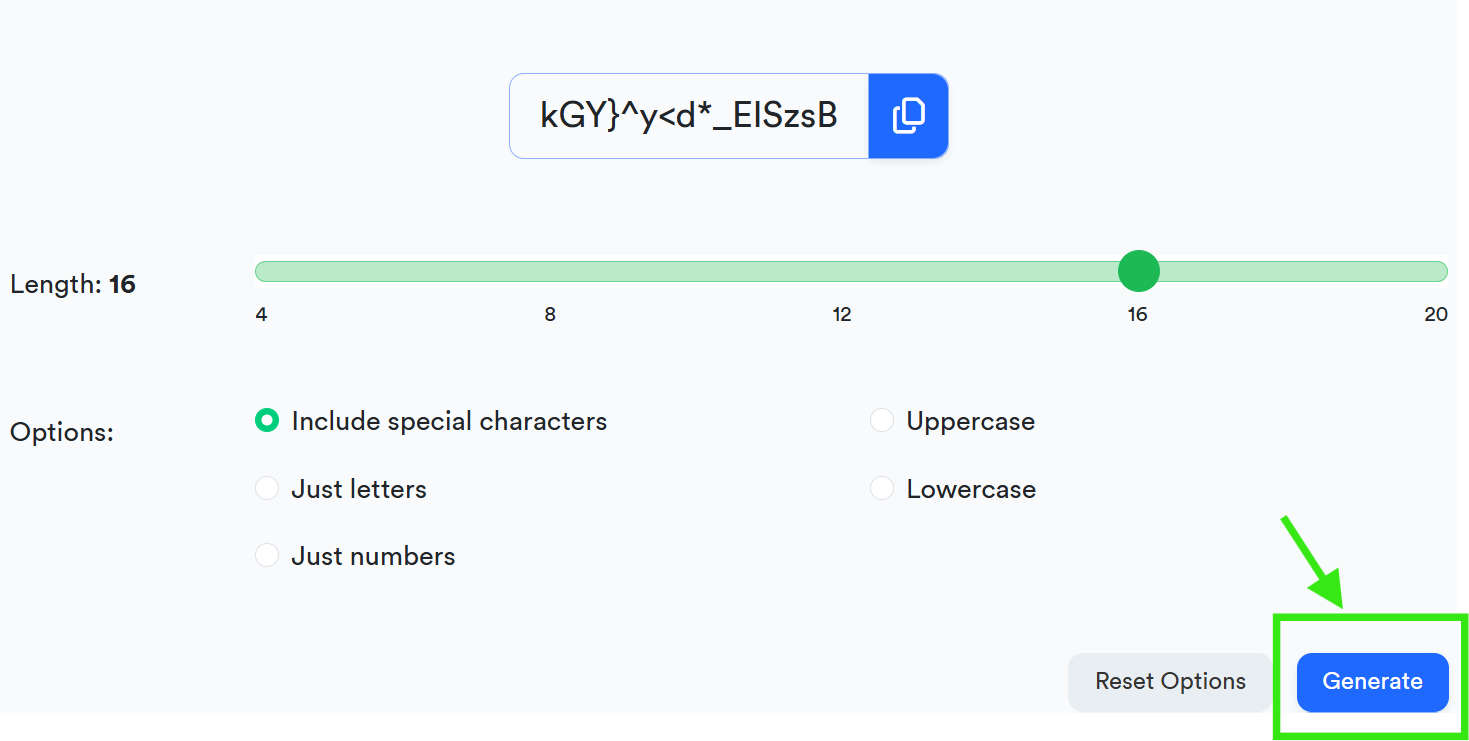Set slider to the 20 tick label

click(x=1436, y=315)
